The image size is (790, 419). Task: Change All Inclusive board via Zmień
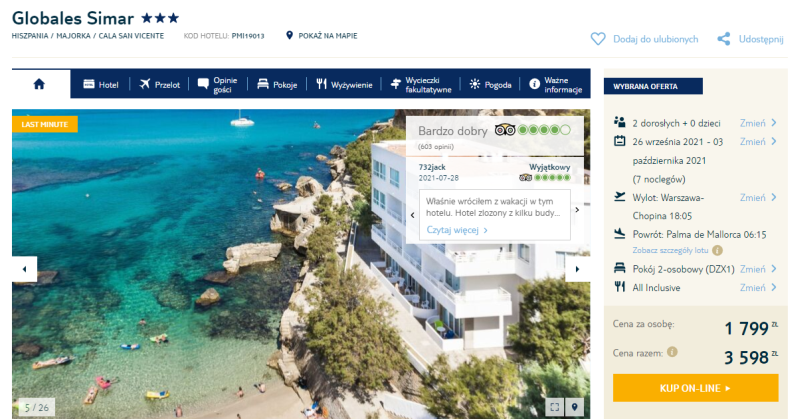pyautogui.click(x=758, y=288)
